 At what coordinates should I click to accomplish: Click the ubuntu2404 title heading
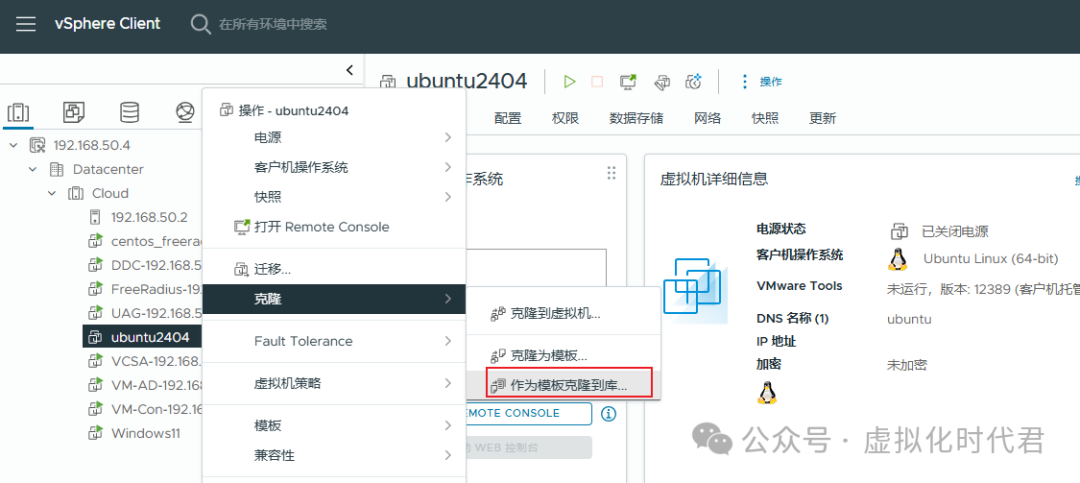pyautogui.click(x=466, y=81)
